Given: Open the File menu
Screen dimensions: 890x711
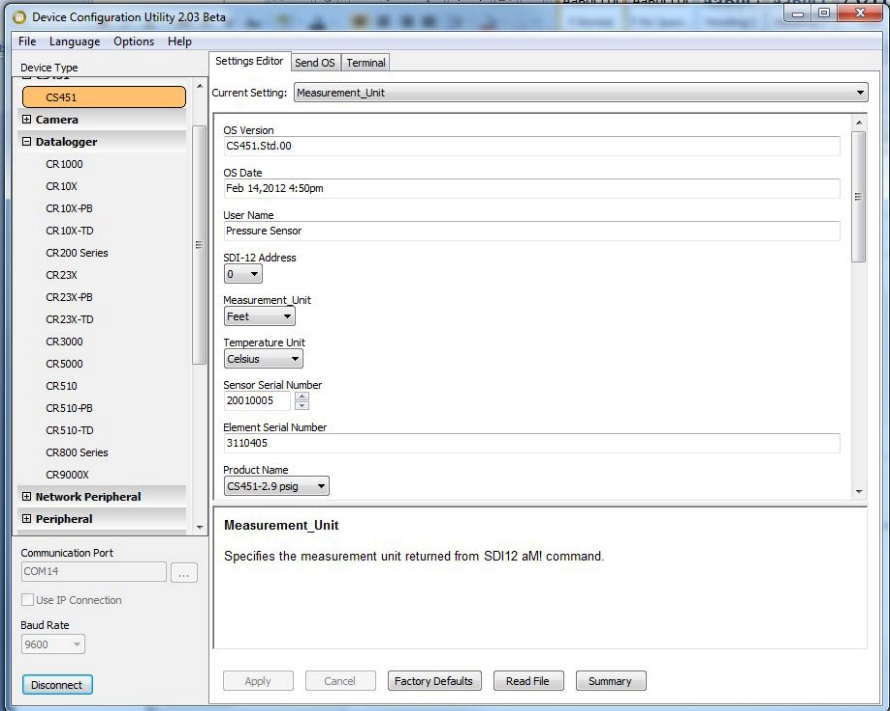Looking at the screenshot, I should 26,41.
